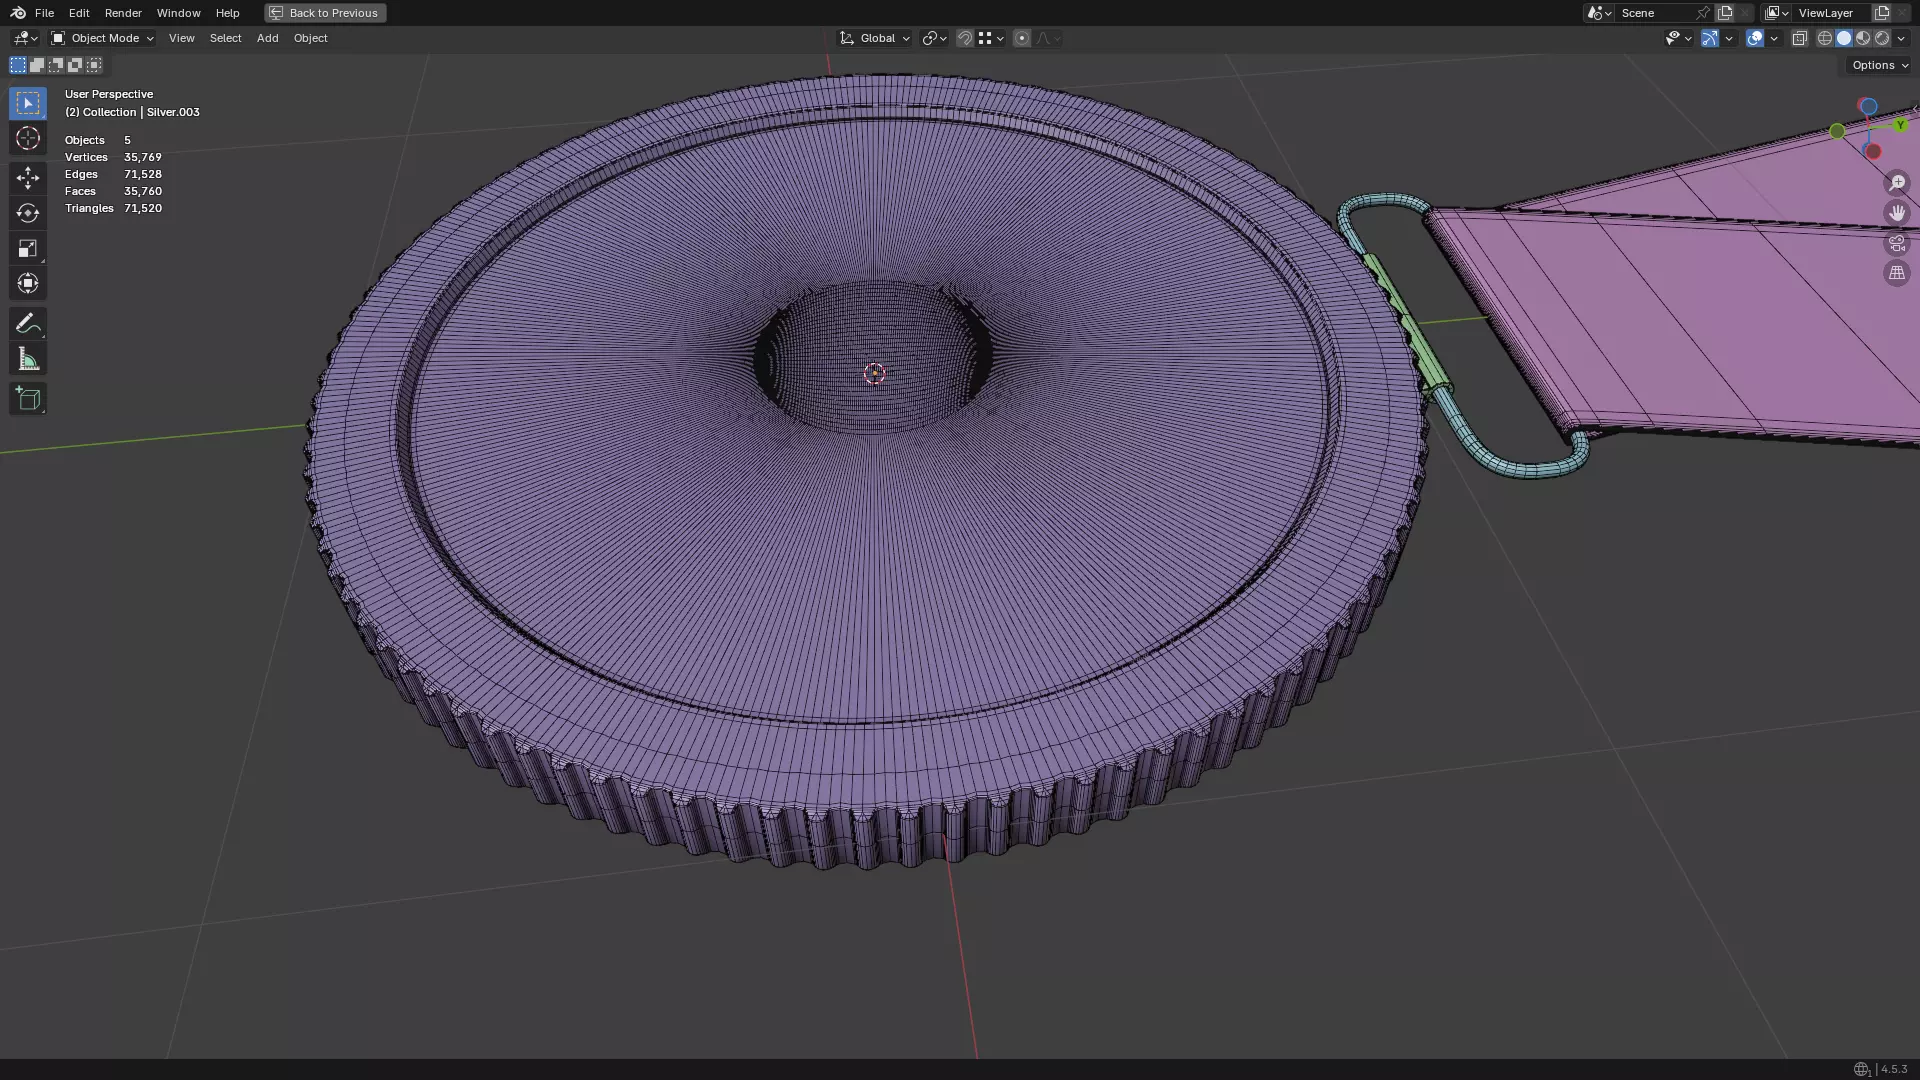Toggle snapping magnet on
Viewport: 1920px width, 1080px height.
(965, 38)
